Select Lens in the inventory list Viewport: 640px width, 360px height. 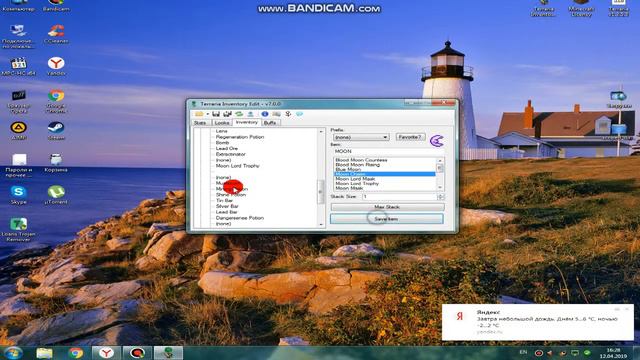[222, 131]
